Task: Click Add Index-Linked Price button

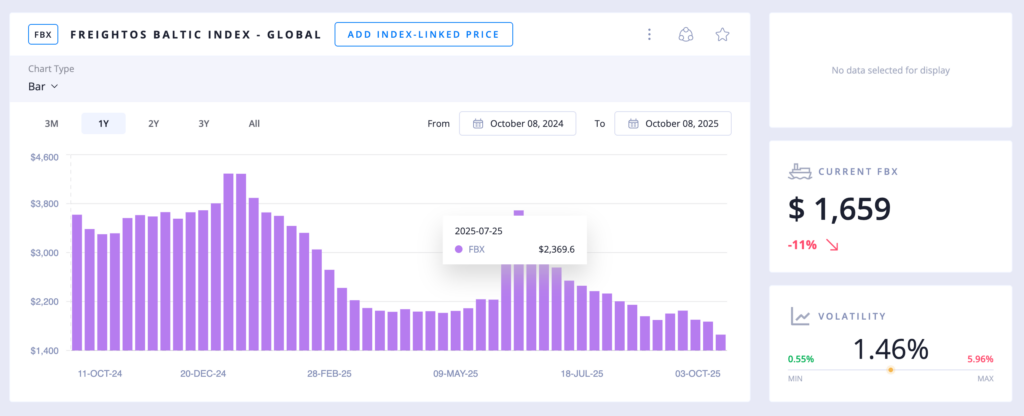Action: tap(423, 35)
